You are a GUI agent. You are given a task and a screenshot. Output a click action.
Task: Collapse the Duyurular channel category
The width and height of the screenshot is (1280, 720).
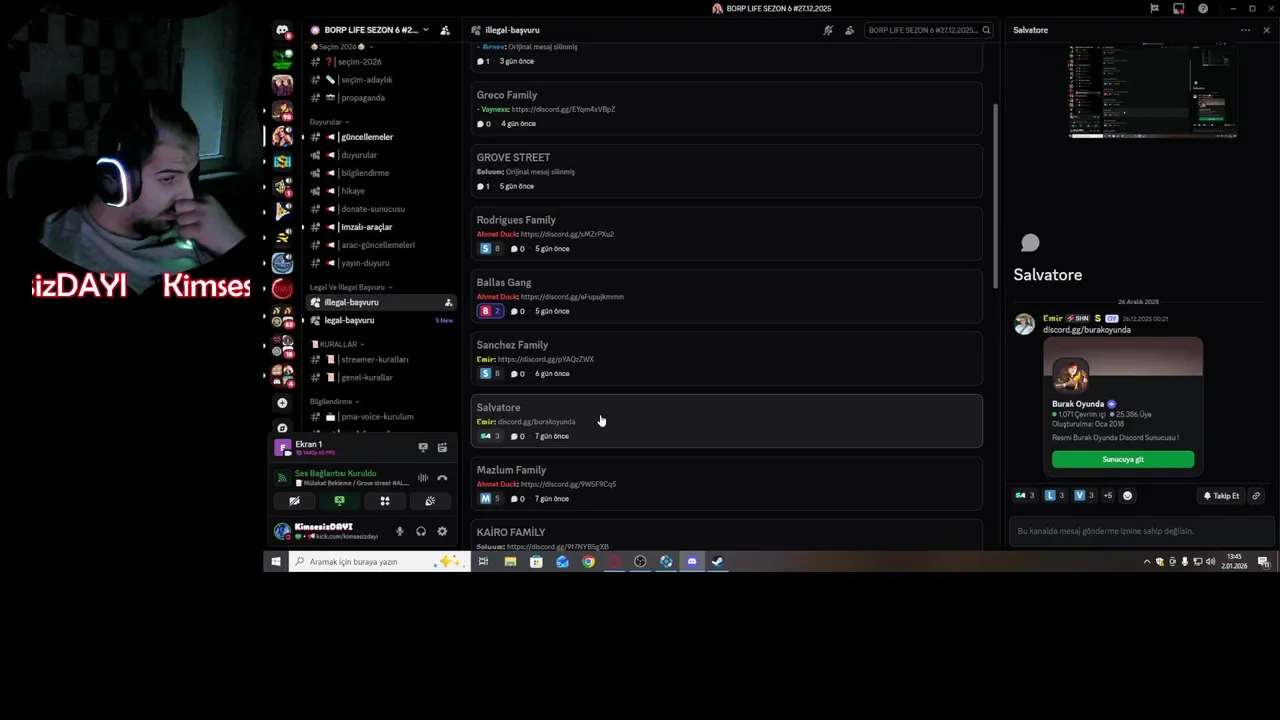(x=328, y=122)
